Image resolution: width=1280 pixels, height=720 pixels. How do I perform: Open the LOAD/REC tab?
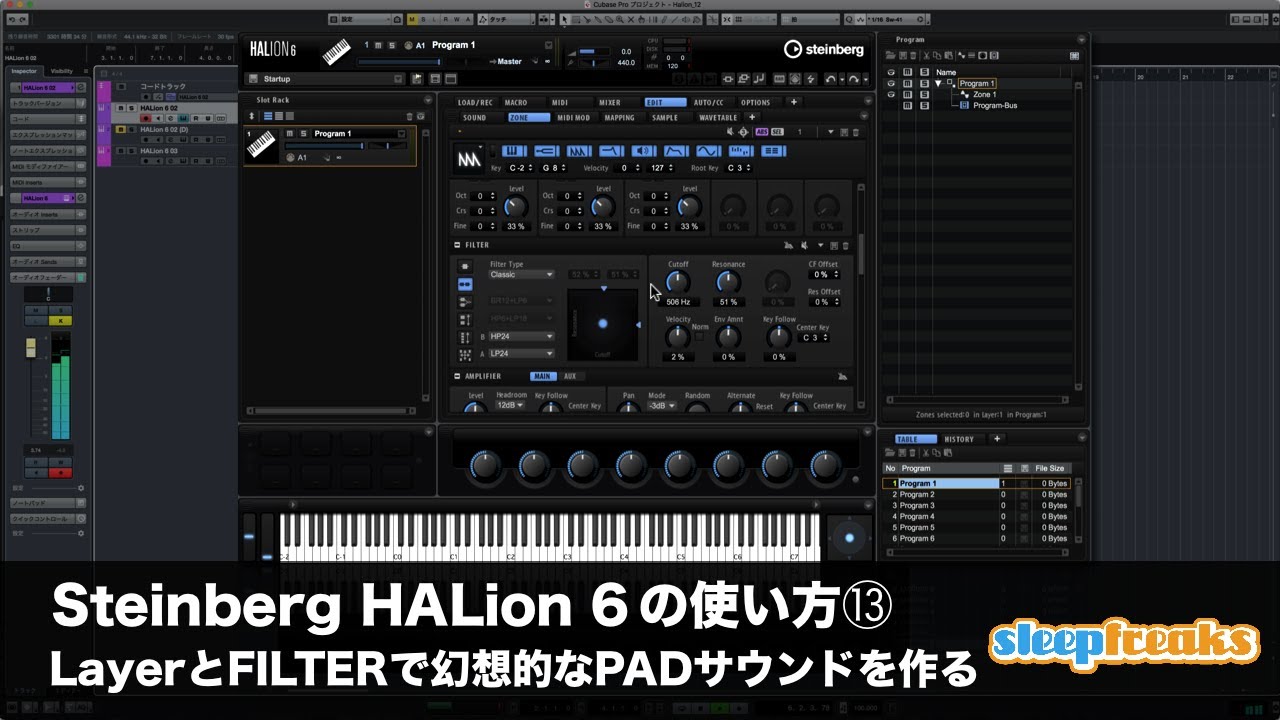(x=475, y=102)
